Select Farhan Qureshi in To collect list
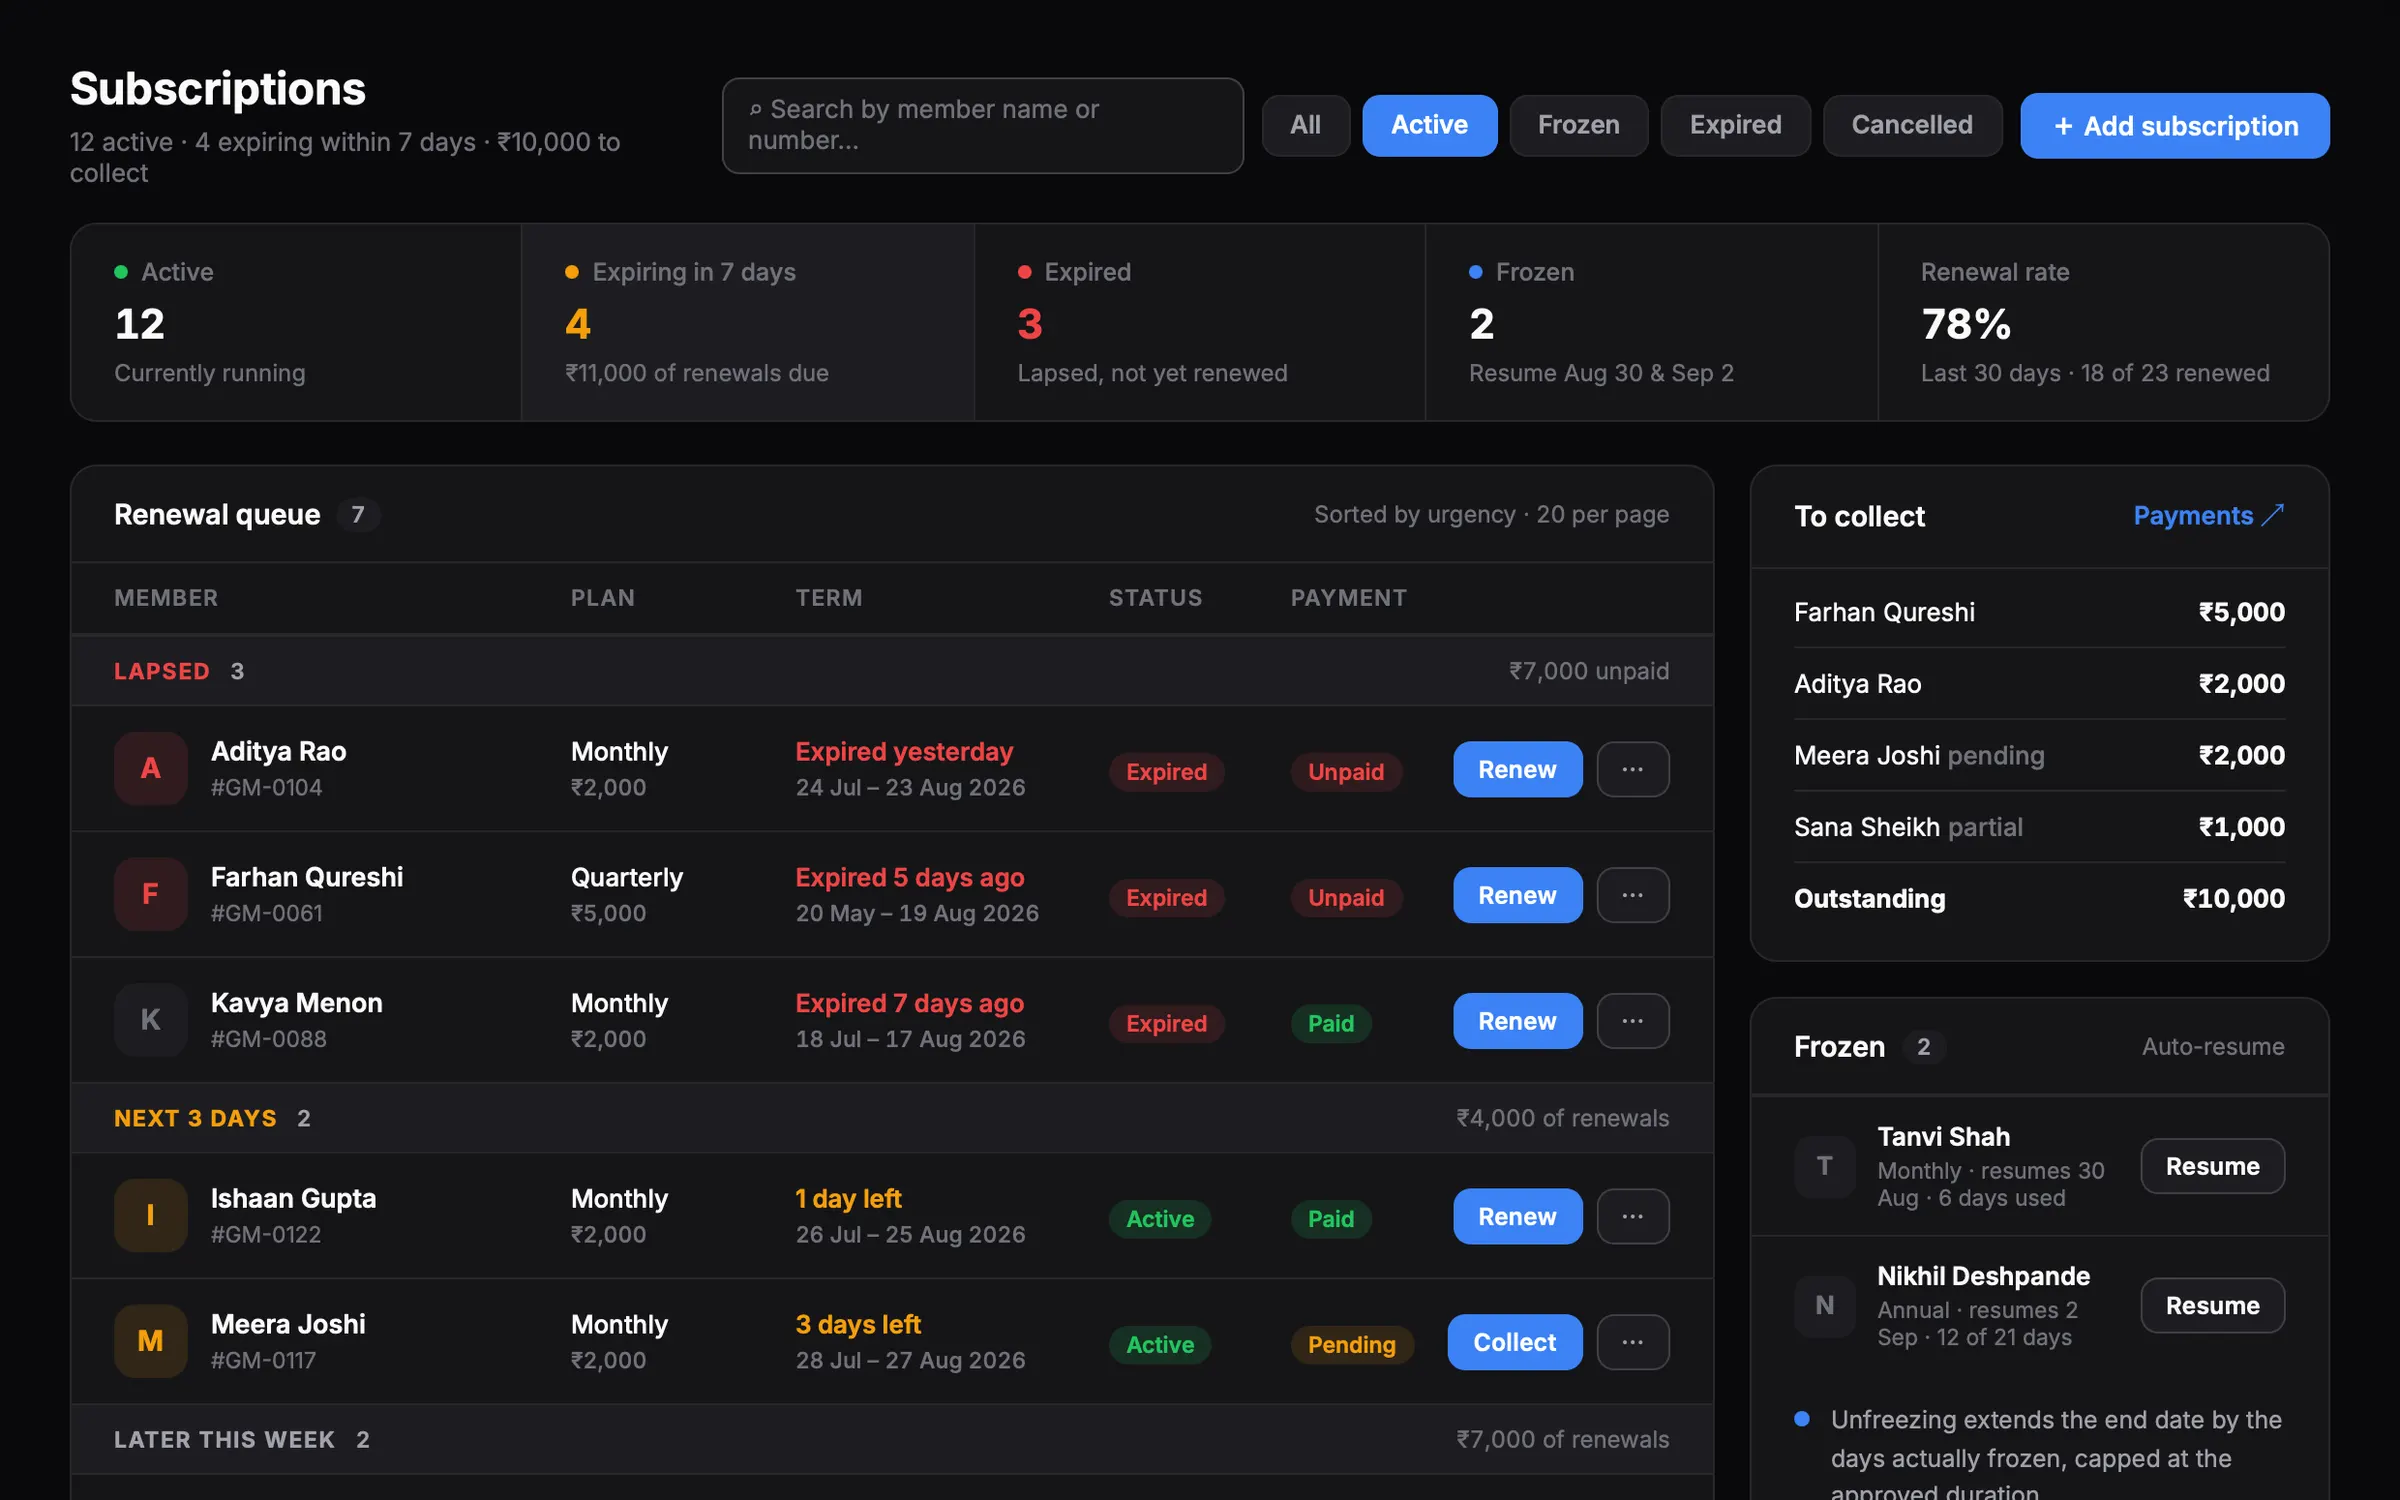The image size is (2400, 1500). (2039, 612)
